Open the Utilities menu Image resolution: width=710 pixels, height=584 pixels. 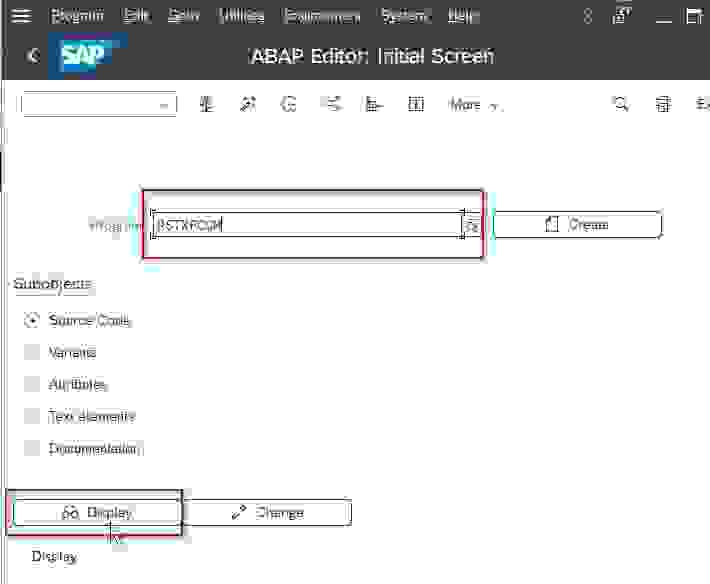point(241,16)
